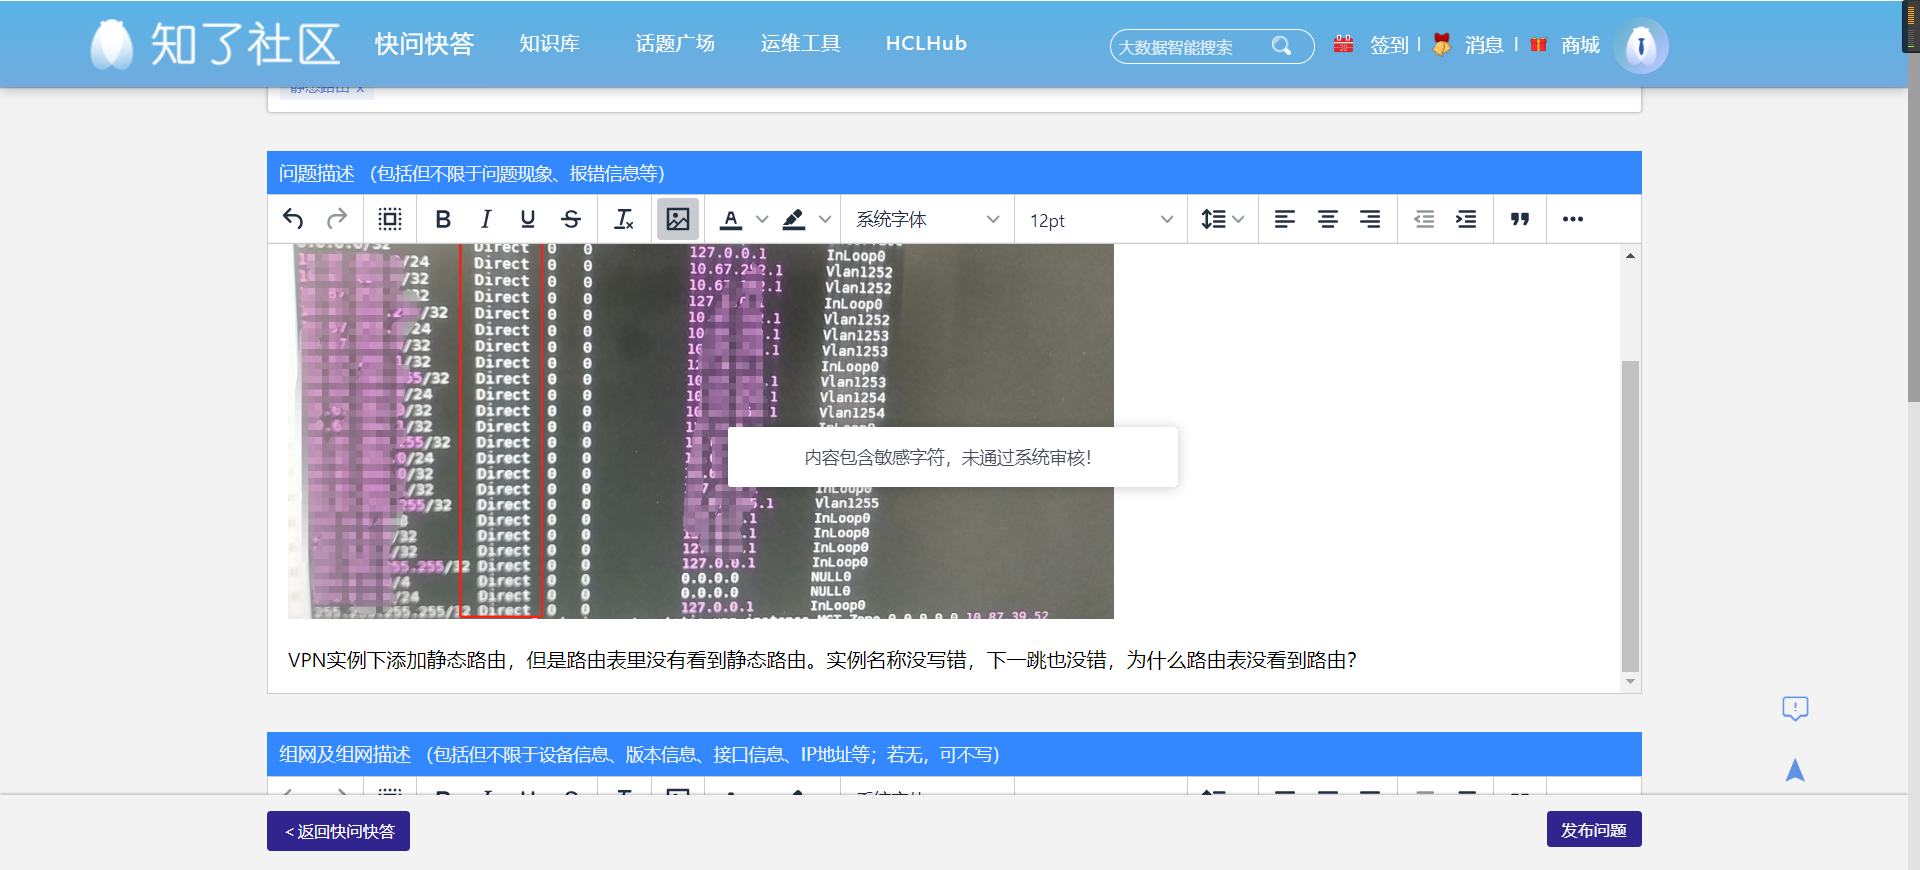Open the insert image tool
The height and width of the screenshot is (870, 1920).
click(677, 219)
